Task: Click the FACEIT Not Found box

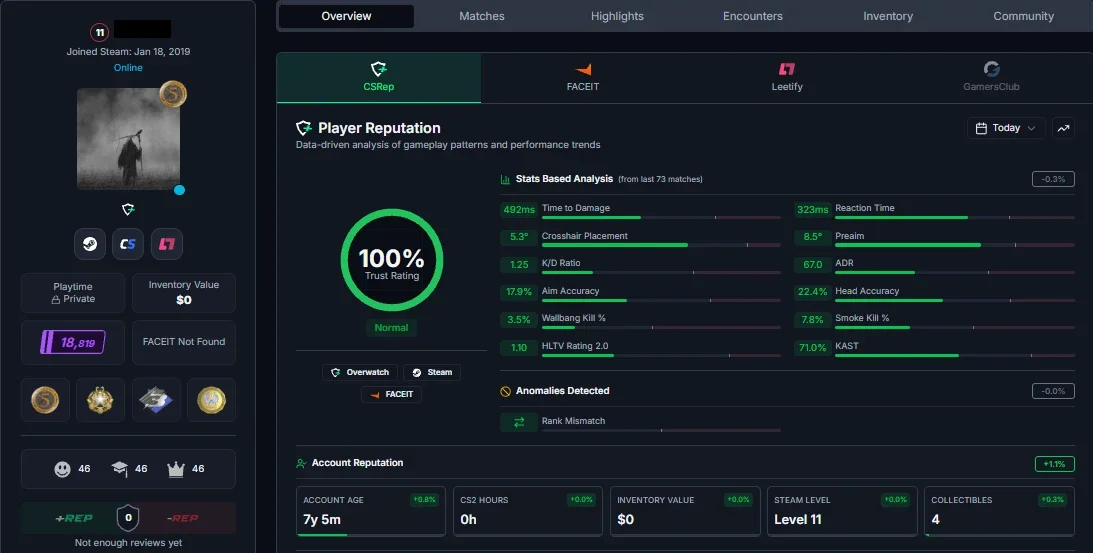Action: click(184, 342)
